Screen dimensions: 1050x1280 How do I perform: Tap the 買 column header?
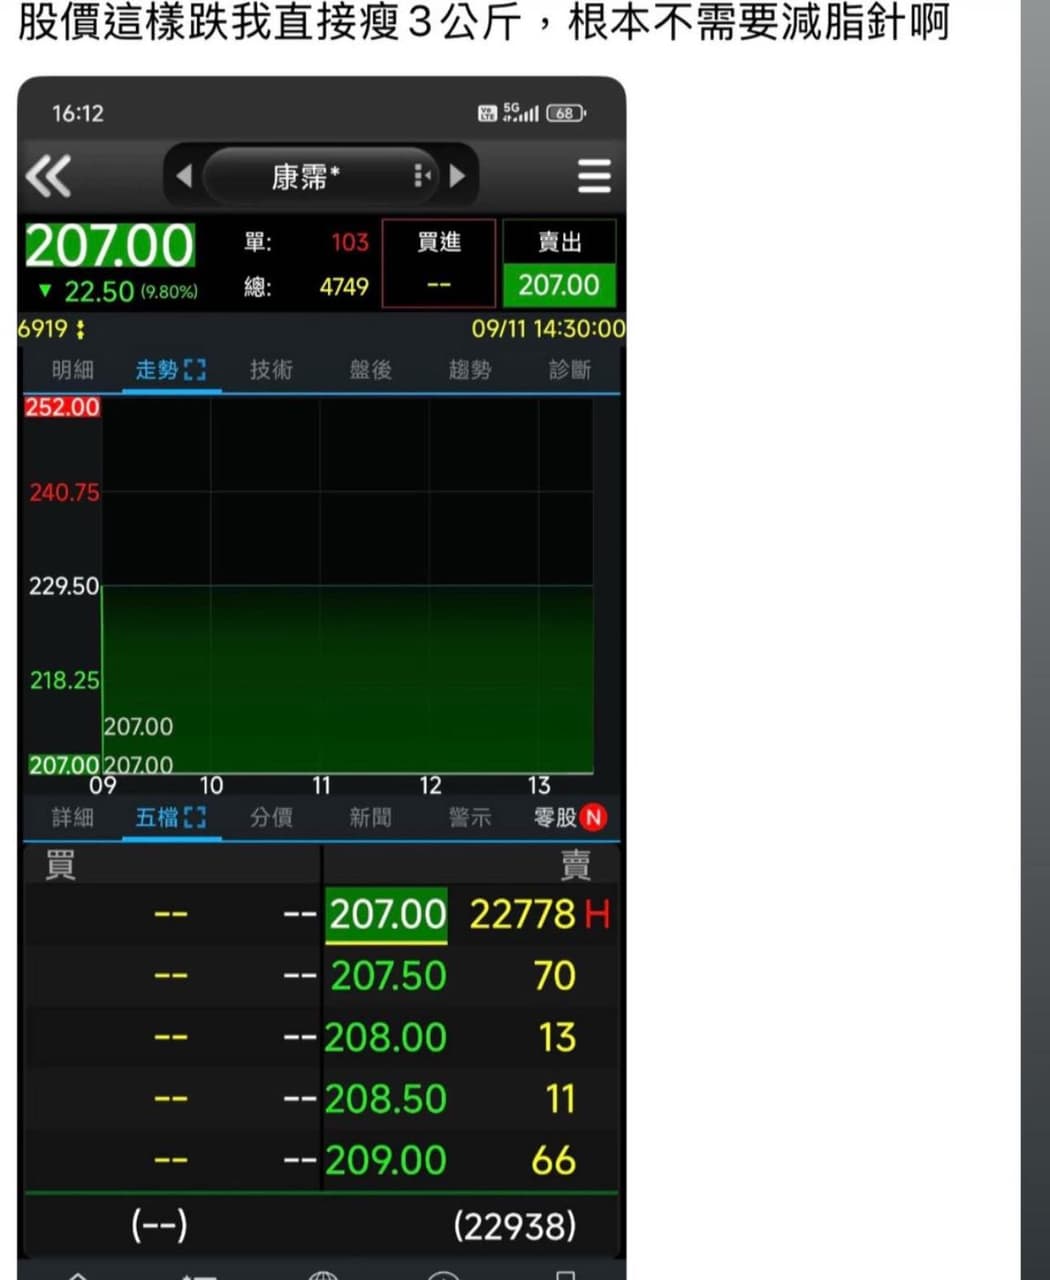click(x=61, y=865)
